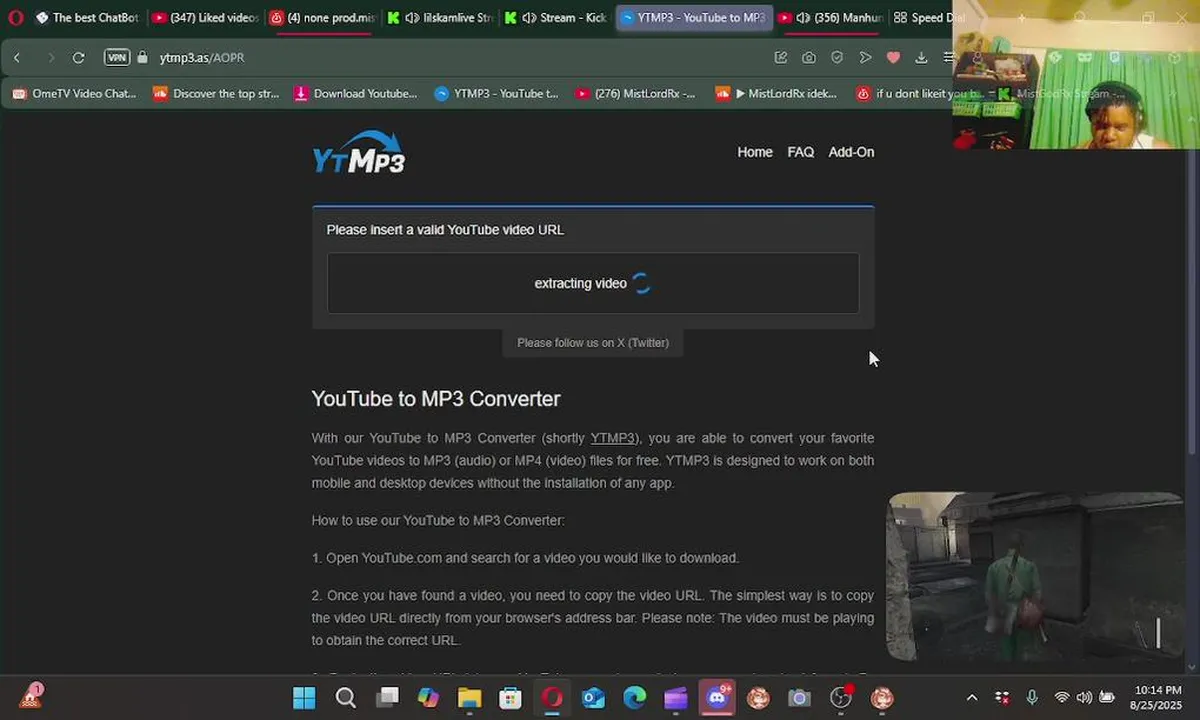Open Microsoft Edge from the taskbar
This screenshot has height=720, width=1200.
[635, 697]
